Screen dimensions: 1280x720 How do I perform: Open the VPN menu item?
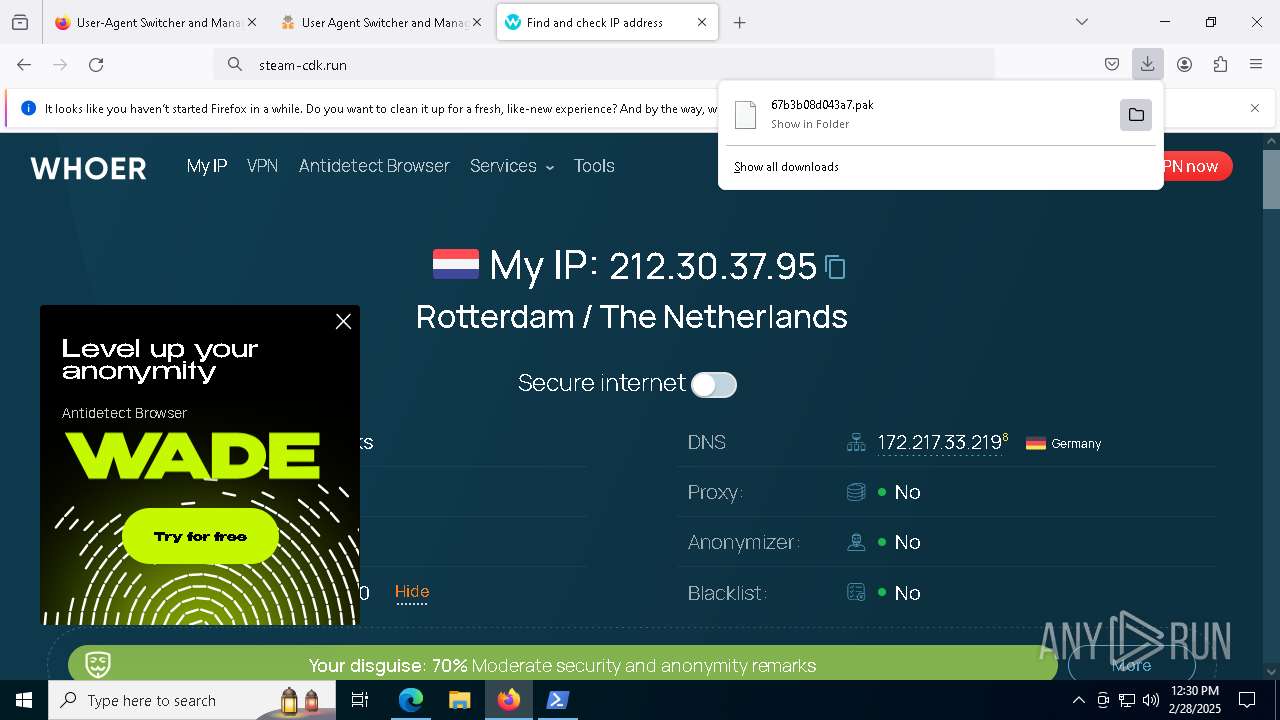click(x=263, y=166)
